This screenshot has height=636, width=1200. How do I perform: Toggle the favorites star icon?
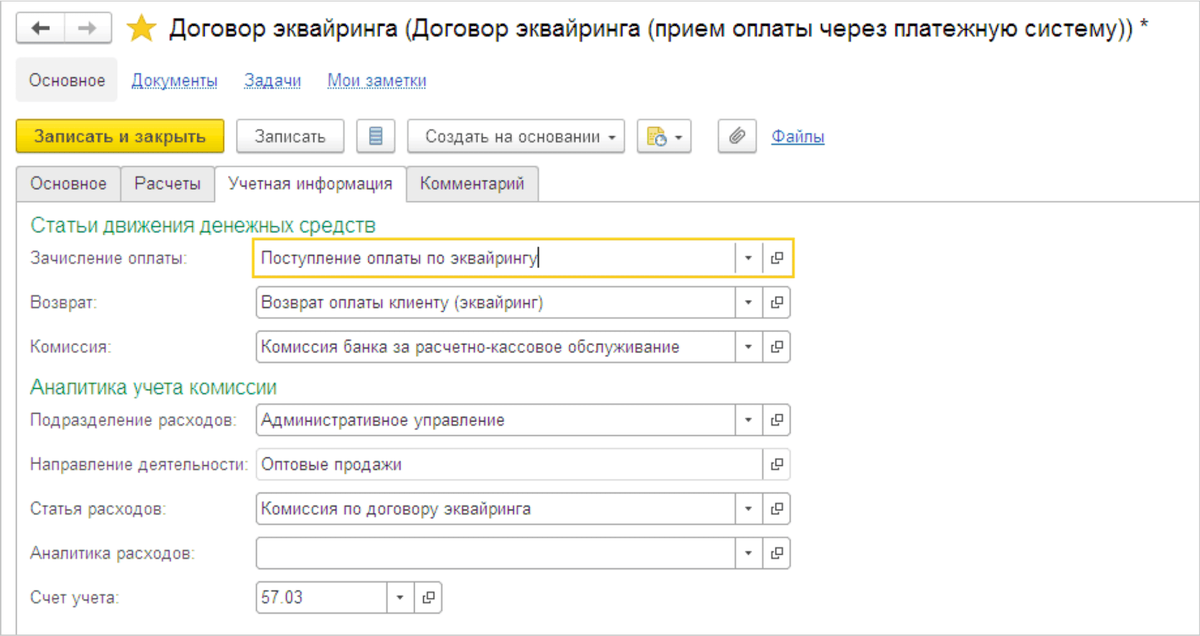[x=142, y=29]
